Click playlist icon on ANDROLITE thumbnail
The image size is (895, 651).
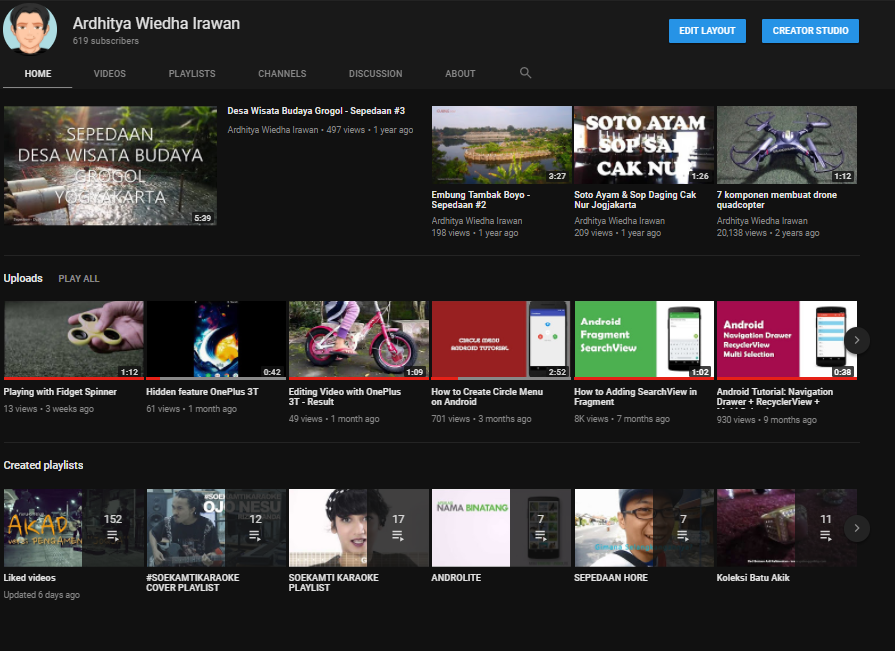point(541,536)
